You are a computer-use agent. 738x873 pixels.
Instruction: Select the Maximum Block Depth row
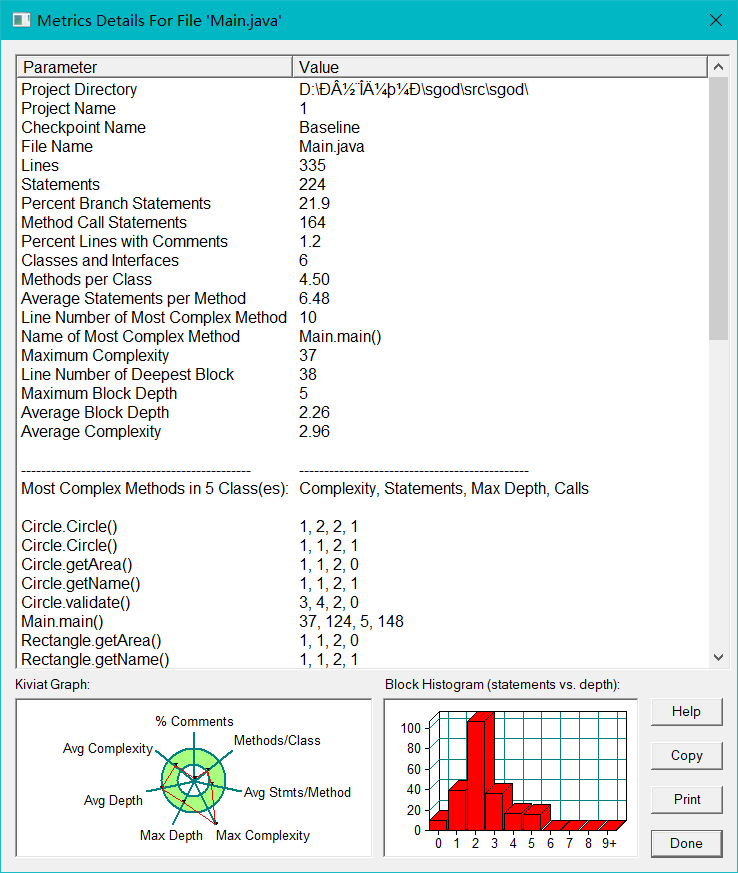[x=362, y=393]
